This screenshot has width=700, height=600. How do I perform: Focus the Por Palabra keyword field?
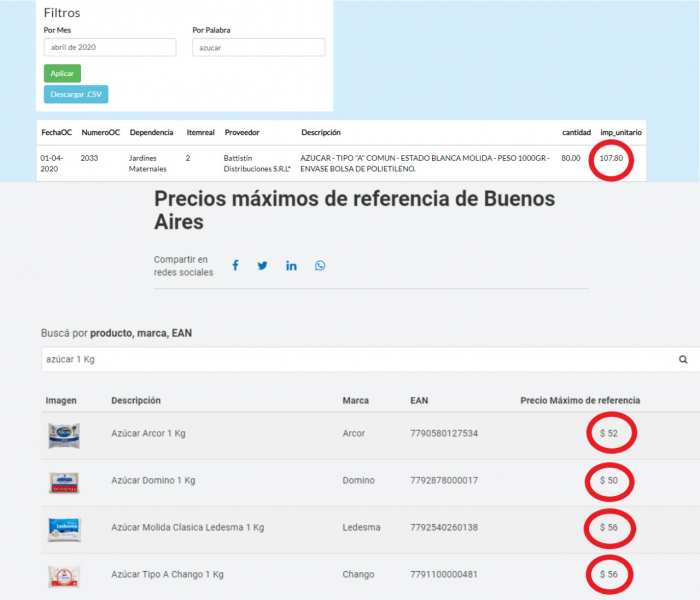point(258,47)
